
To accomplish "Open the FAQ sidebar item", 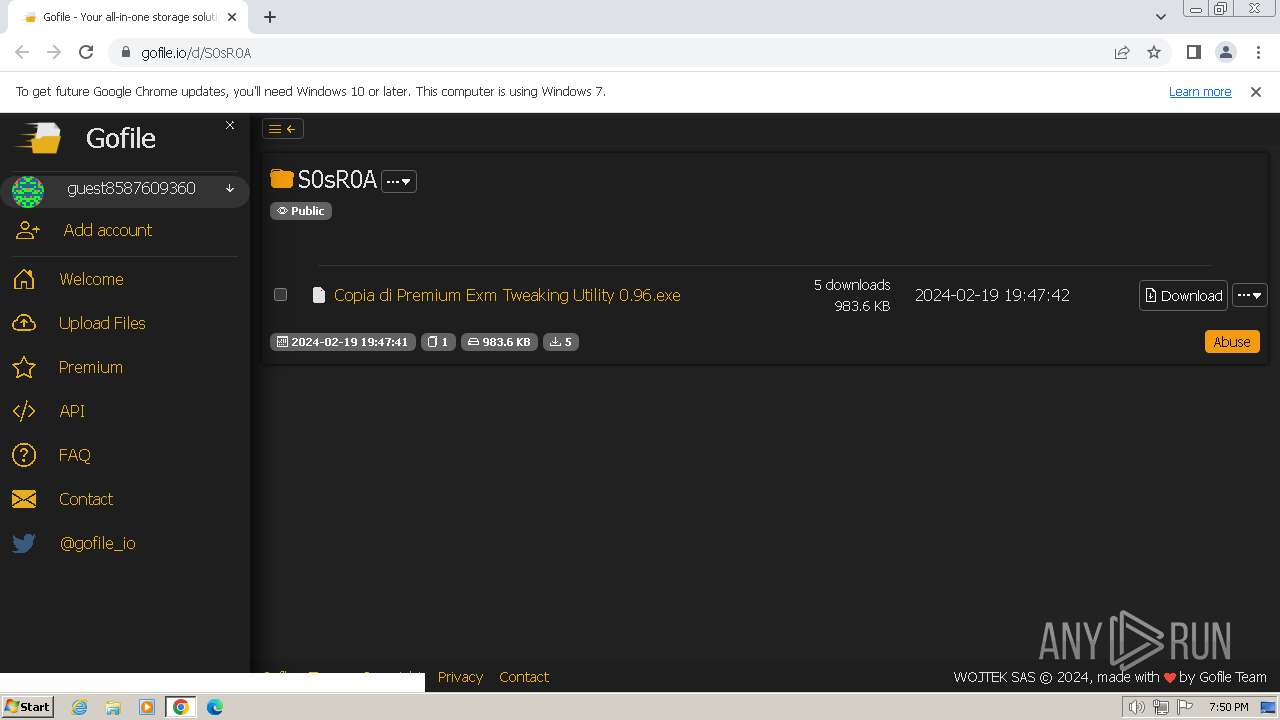I will [75, 455].
